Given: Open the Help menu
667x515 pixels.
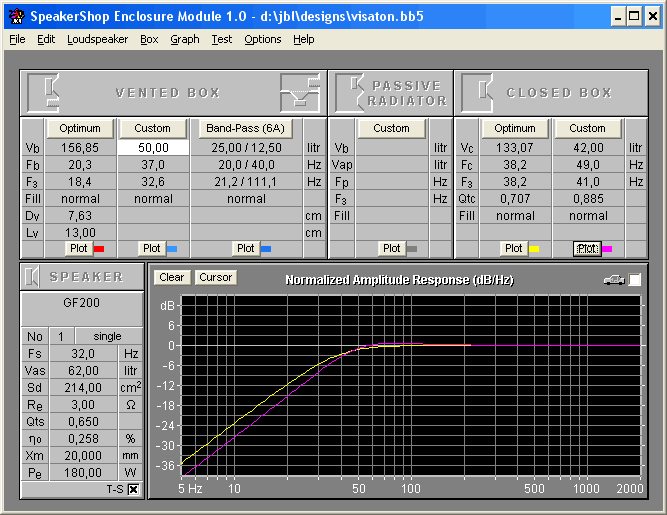Looking at the screenshot, I should [304, 39].
